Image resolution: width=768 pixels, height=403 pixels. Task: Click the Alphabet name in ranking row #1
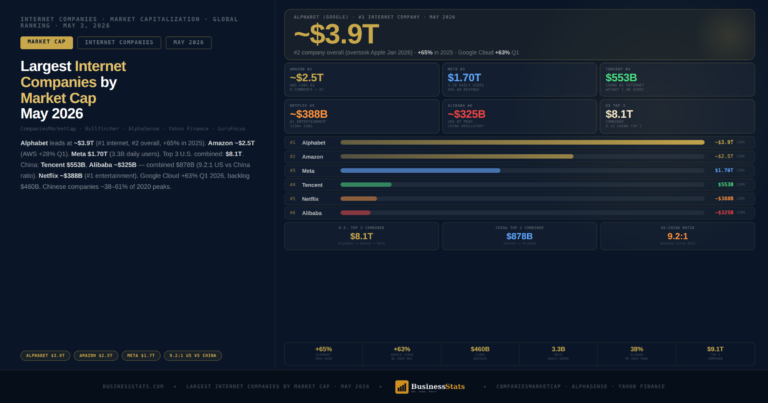pyautogui.click(x=313, y=143)
